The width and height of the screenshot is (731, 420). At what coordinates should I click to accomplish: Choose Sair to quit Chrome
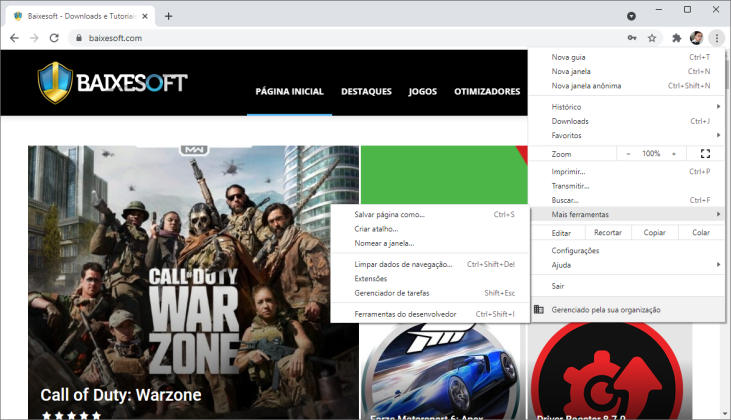pos(627,286)
